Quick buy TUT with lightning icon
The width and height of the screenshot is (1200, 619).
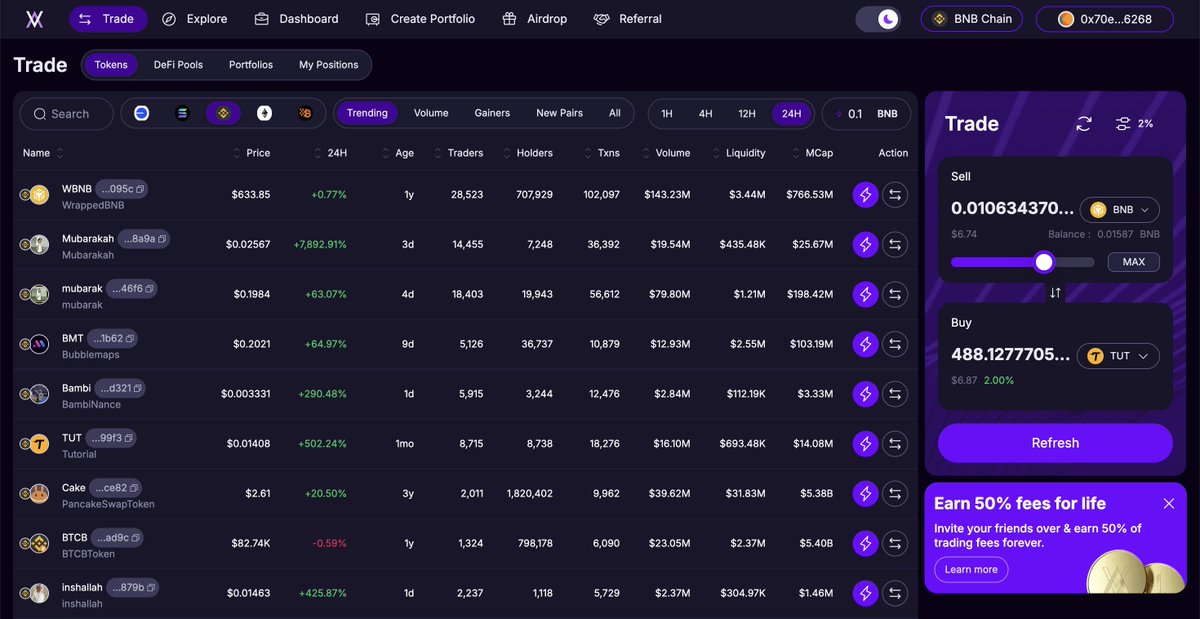[x=865, y=443]
